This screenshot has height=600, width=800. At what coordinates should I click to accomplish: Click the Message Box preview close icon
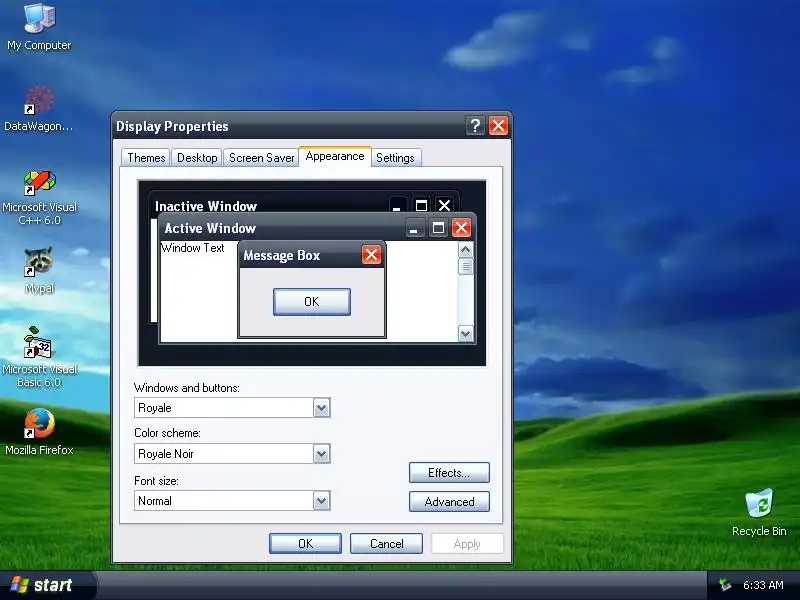[371, 254]
